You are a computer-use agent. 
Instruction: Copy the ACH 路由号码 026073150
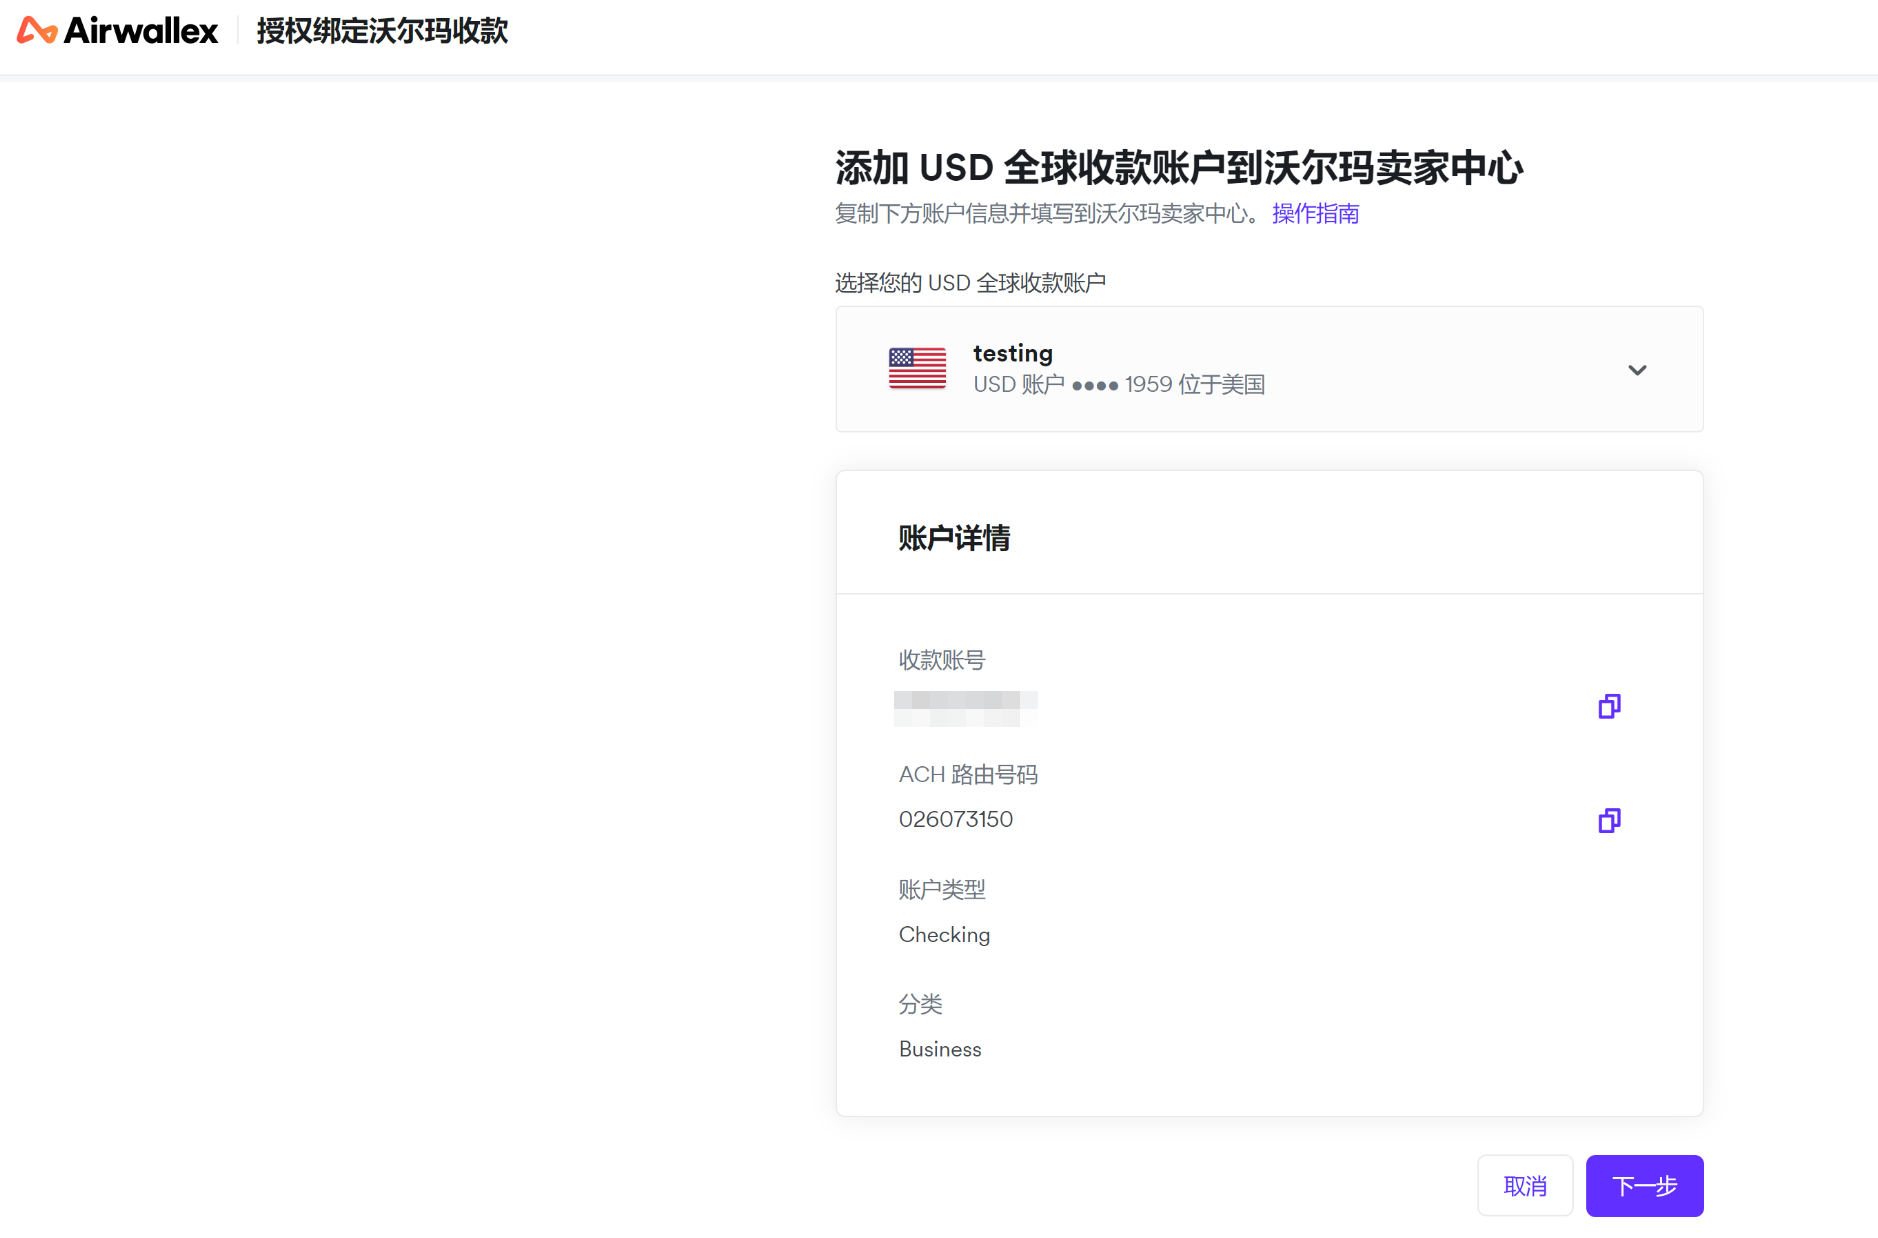pos(1609,820)
